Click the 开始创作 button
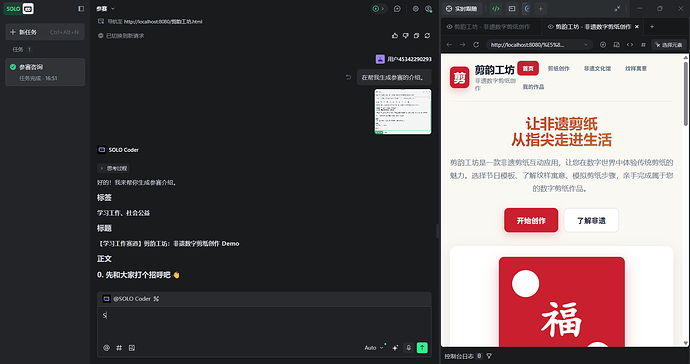The height and width of the screenshot is (364, 690). point(531,220)
